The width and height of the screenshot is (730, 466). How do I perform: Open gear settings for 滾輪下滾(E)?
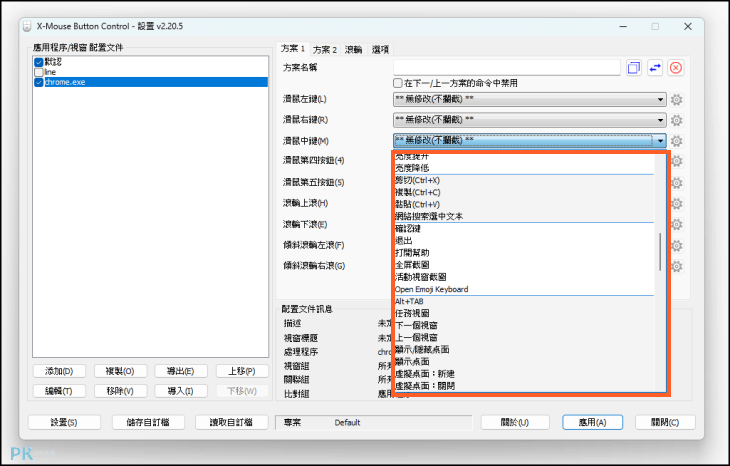pyautogui.click(x=676, y=224)
